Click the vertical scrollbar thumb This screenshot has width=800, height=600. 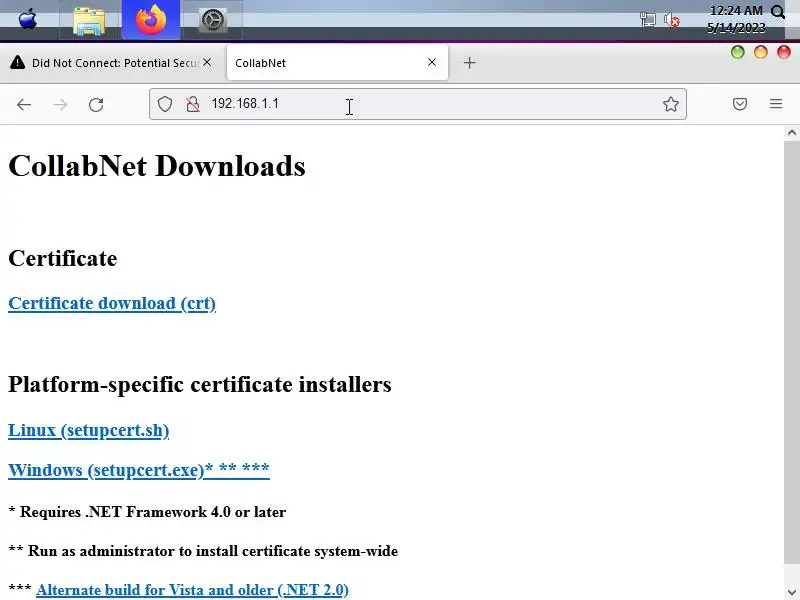792,352
